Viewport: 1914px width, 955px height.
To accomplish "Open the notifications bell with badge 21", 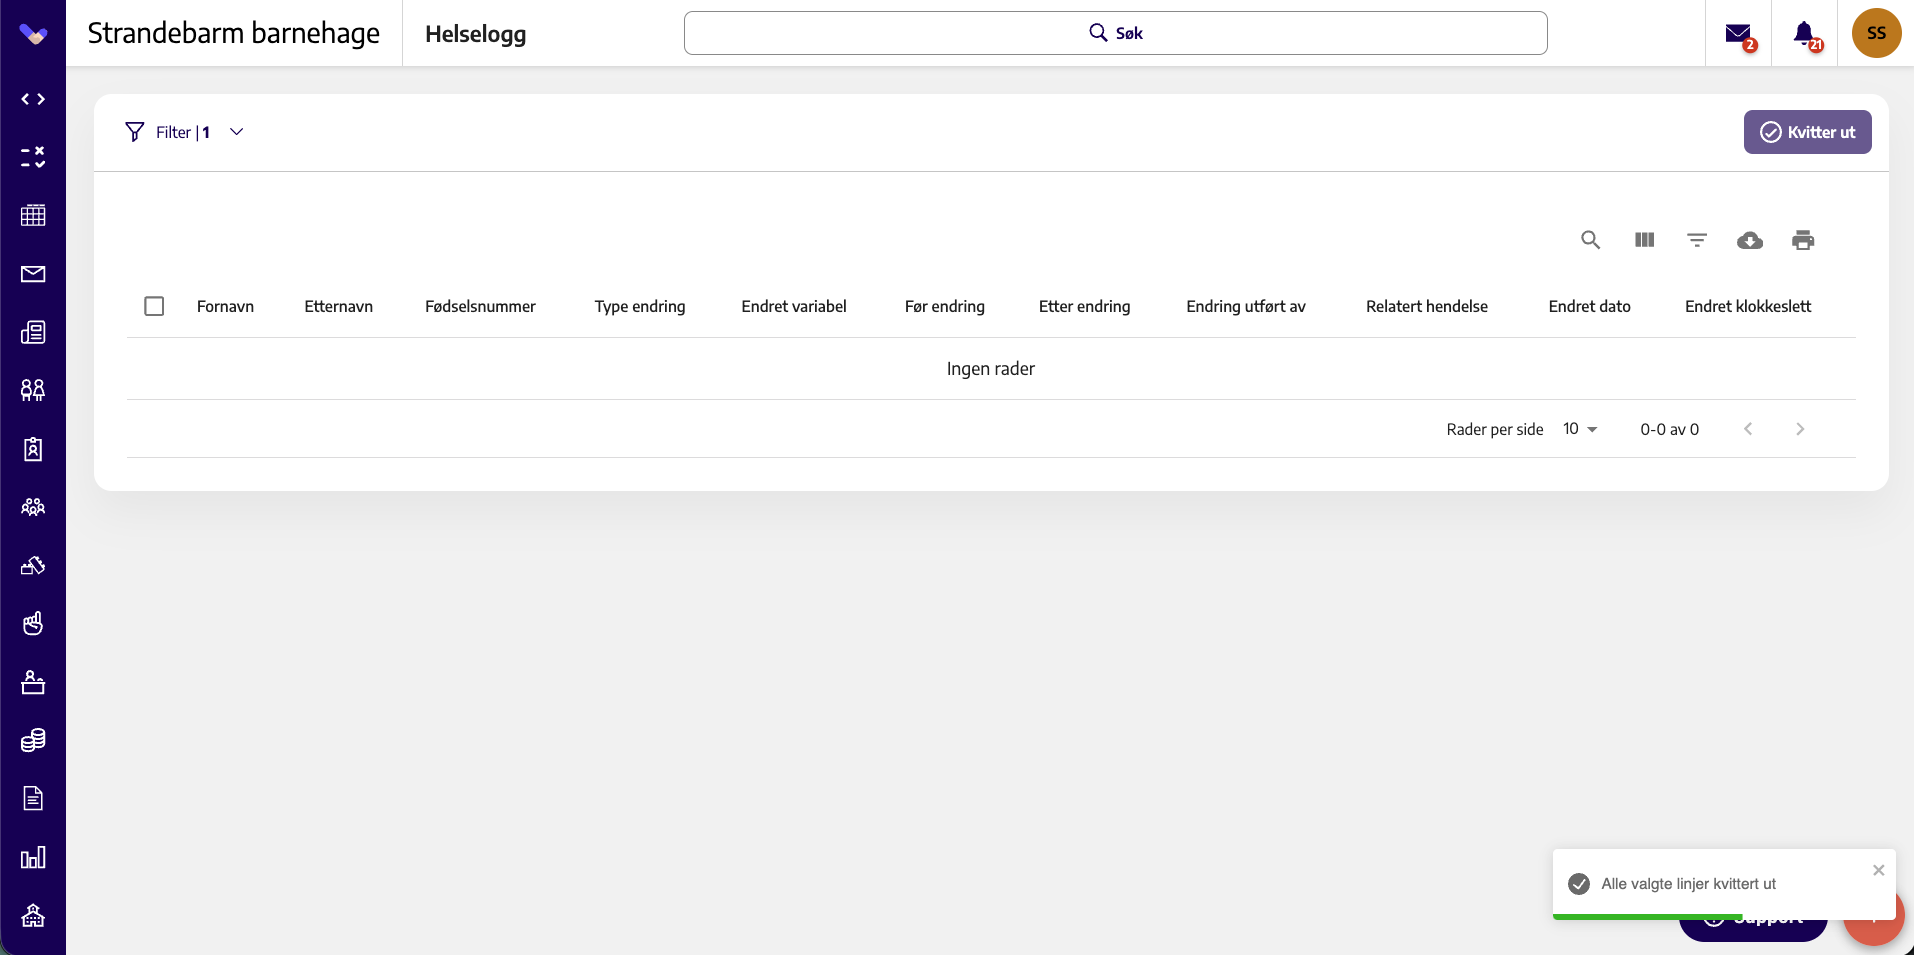I will [x=1804, y=34].
